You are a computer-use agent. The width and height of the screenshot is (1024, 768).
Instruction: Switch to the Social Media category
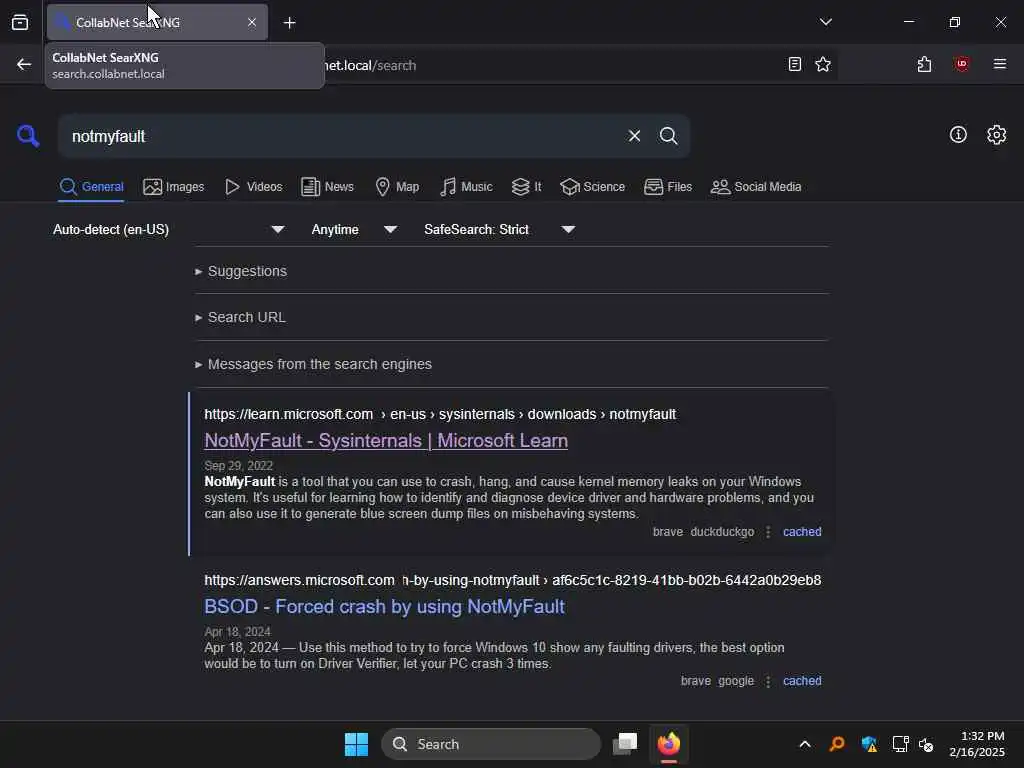click(756, 187)
